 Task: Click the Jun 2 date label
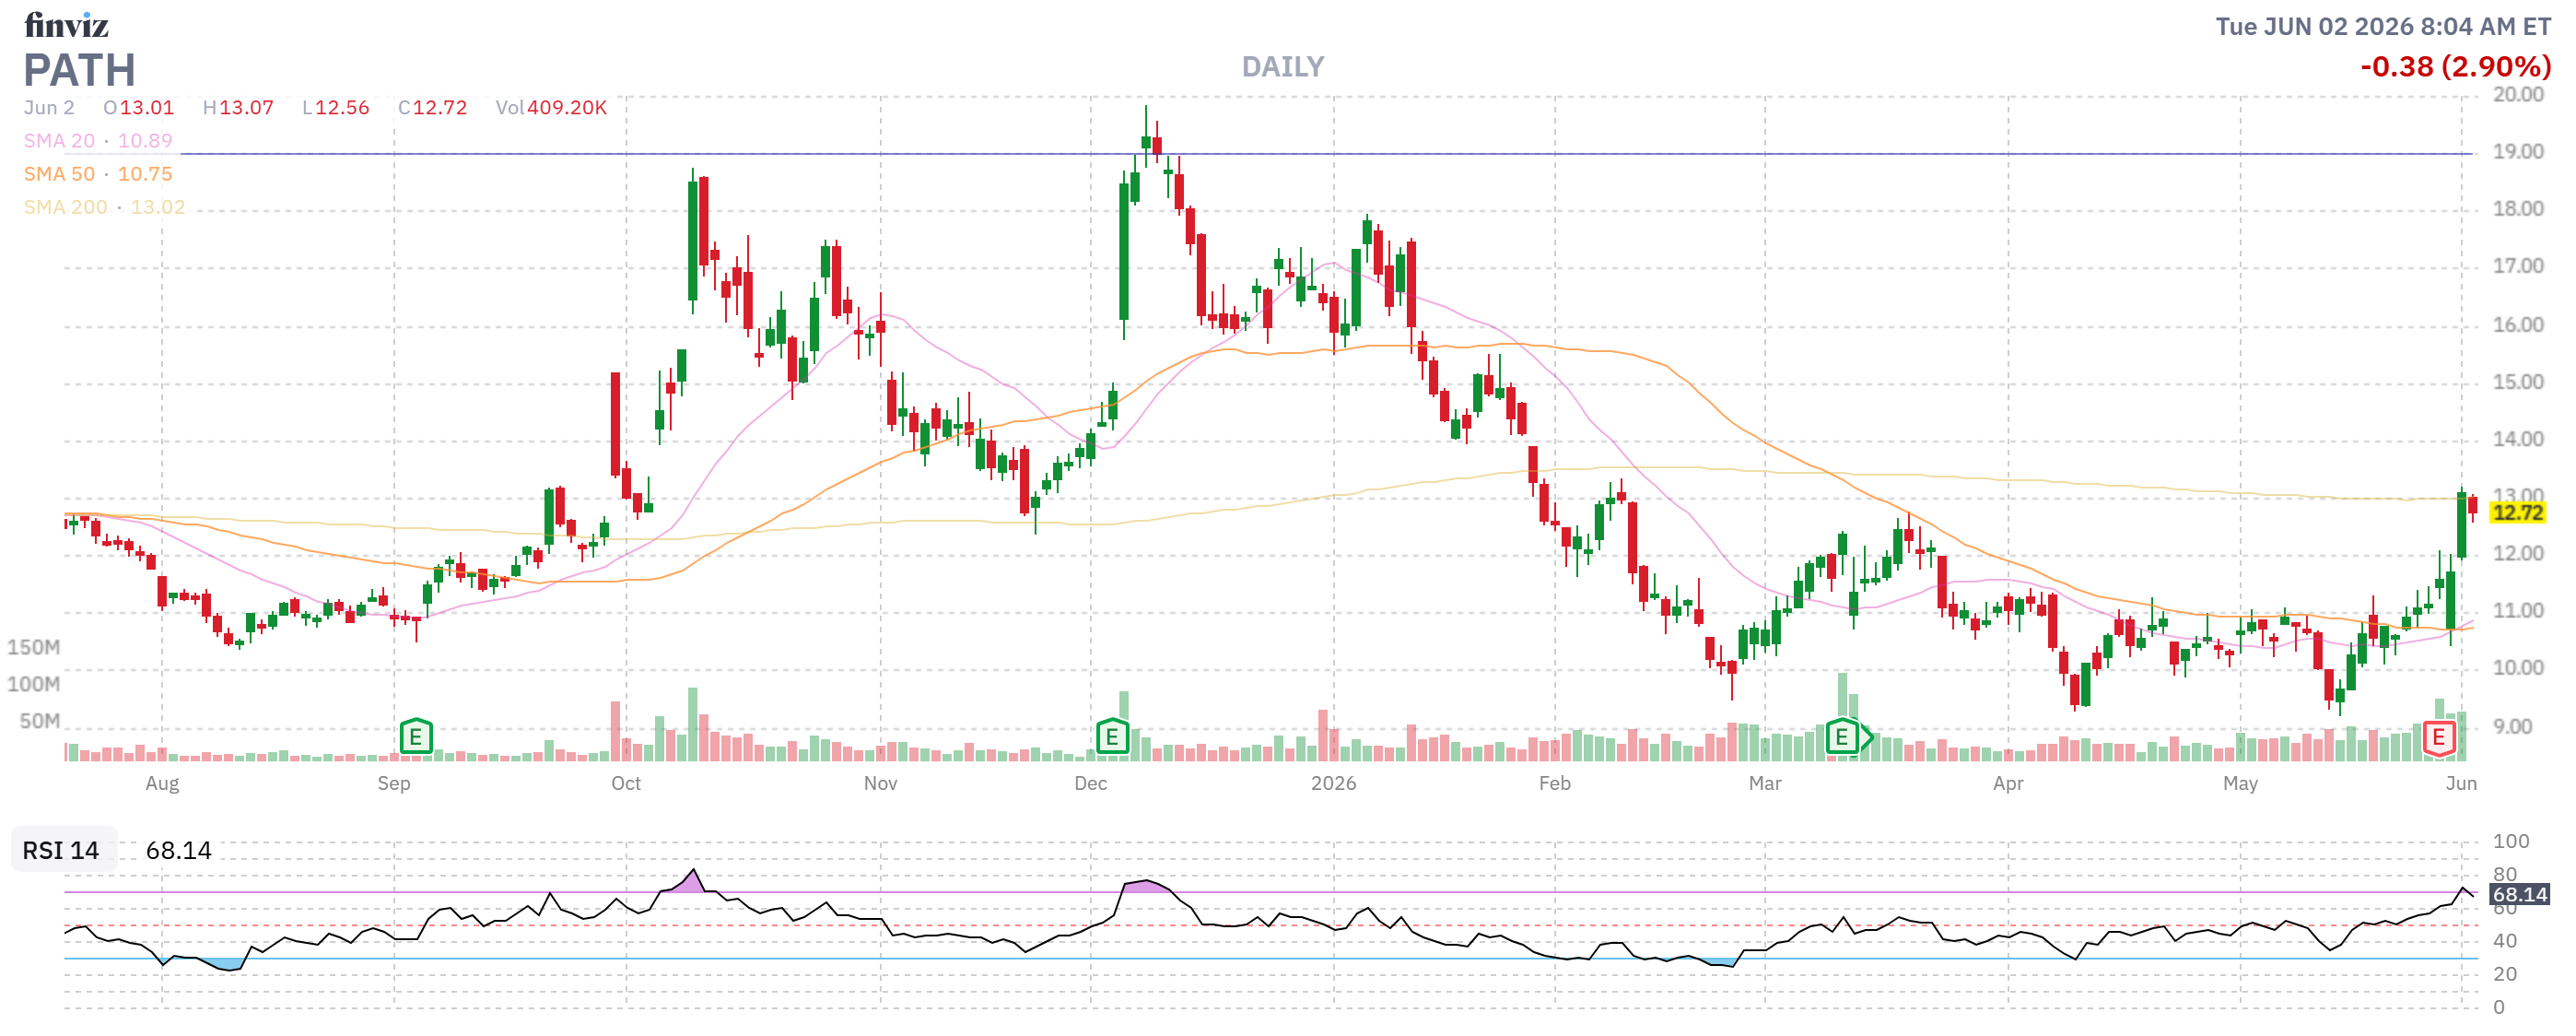[x=49, y=108]
